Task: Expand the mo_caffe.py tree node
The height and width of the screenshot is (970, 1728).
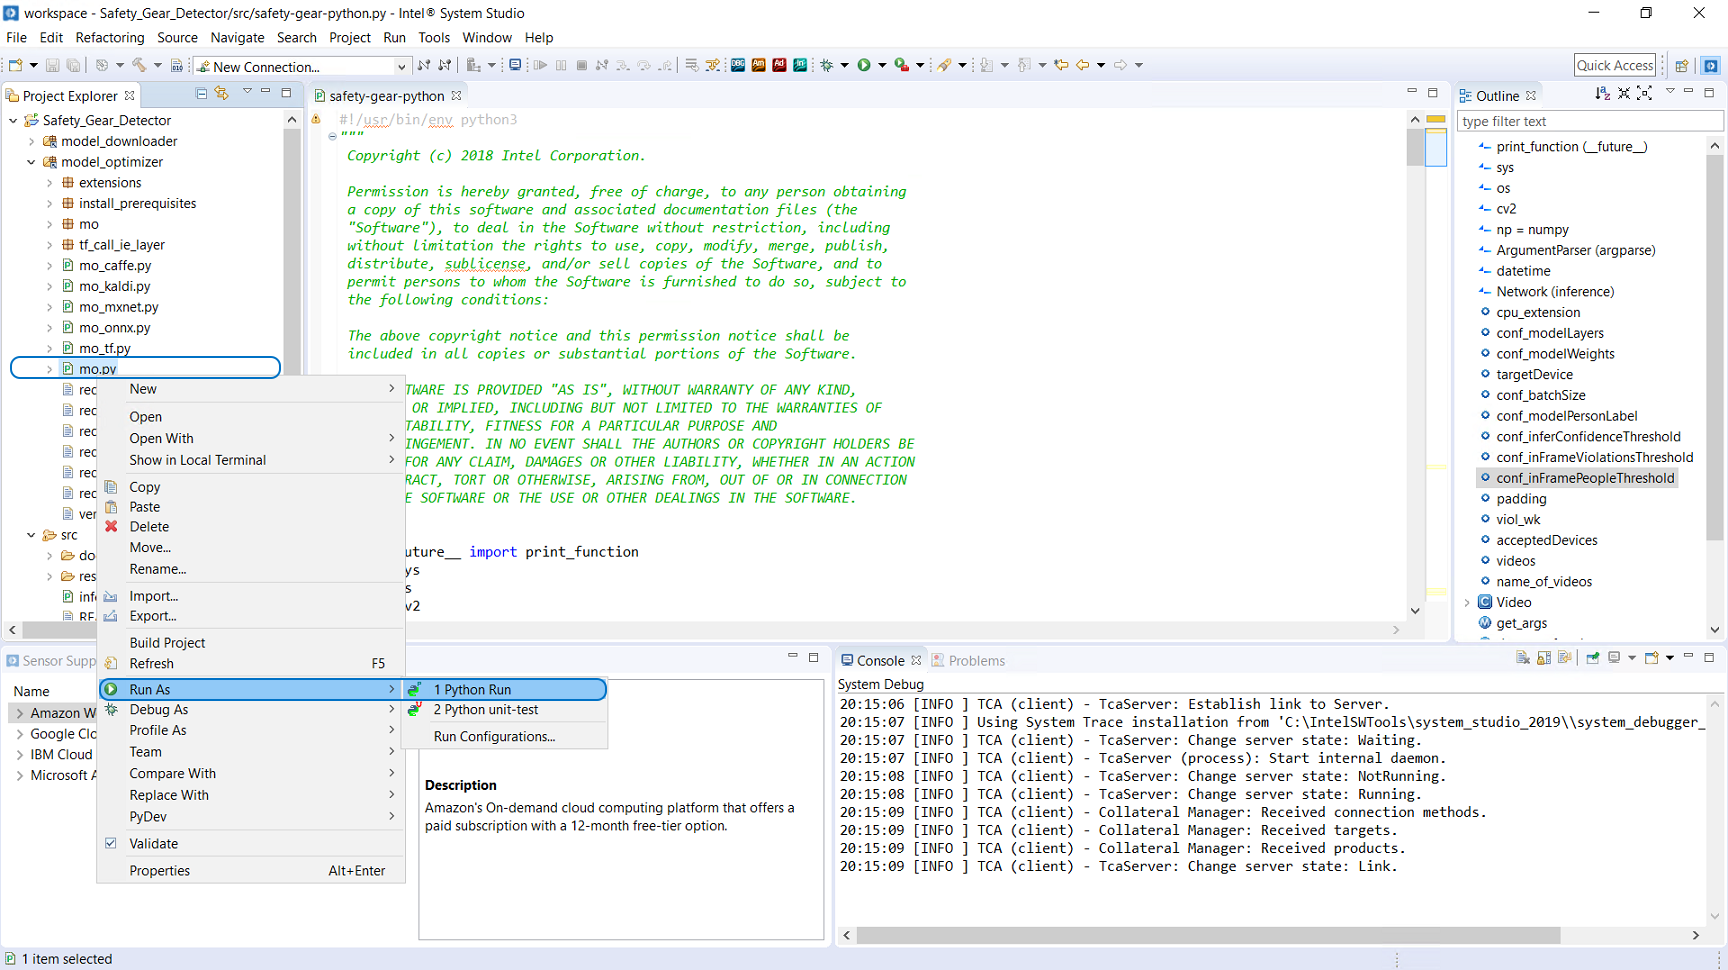Action: [x=50, y=266]
